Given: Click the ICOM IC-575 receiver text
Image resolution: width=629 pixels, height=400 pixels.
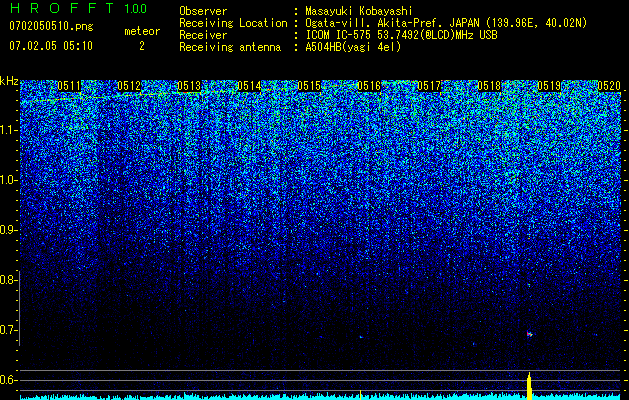Looking at the screenshot, I should click(x=401, y=35).
